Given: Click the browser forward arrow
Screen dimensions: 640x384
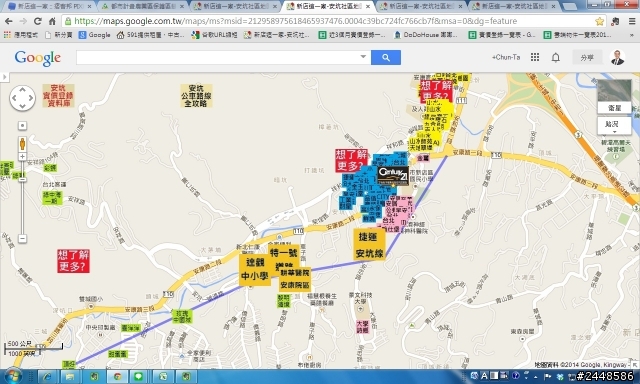Looking at the screenshot, I should click(23, 21).
